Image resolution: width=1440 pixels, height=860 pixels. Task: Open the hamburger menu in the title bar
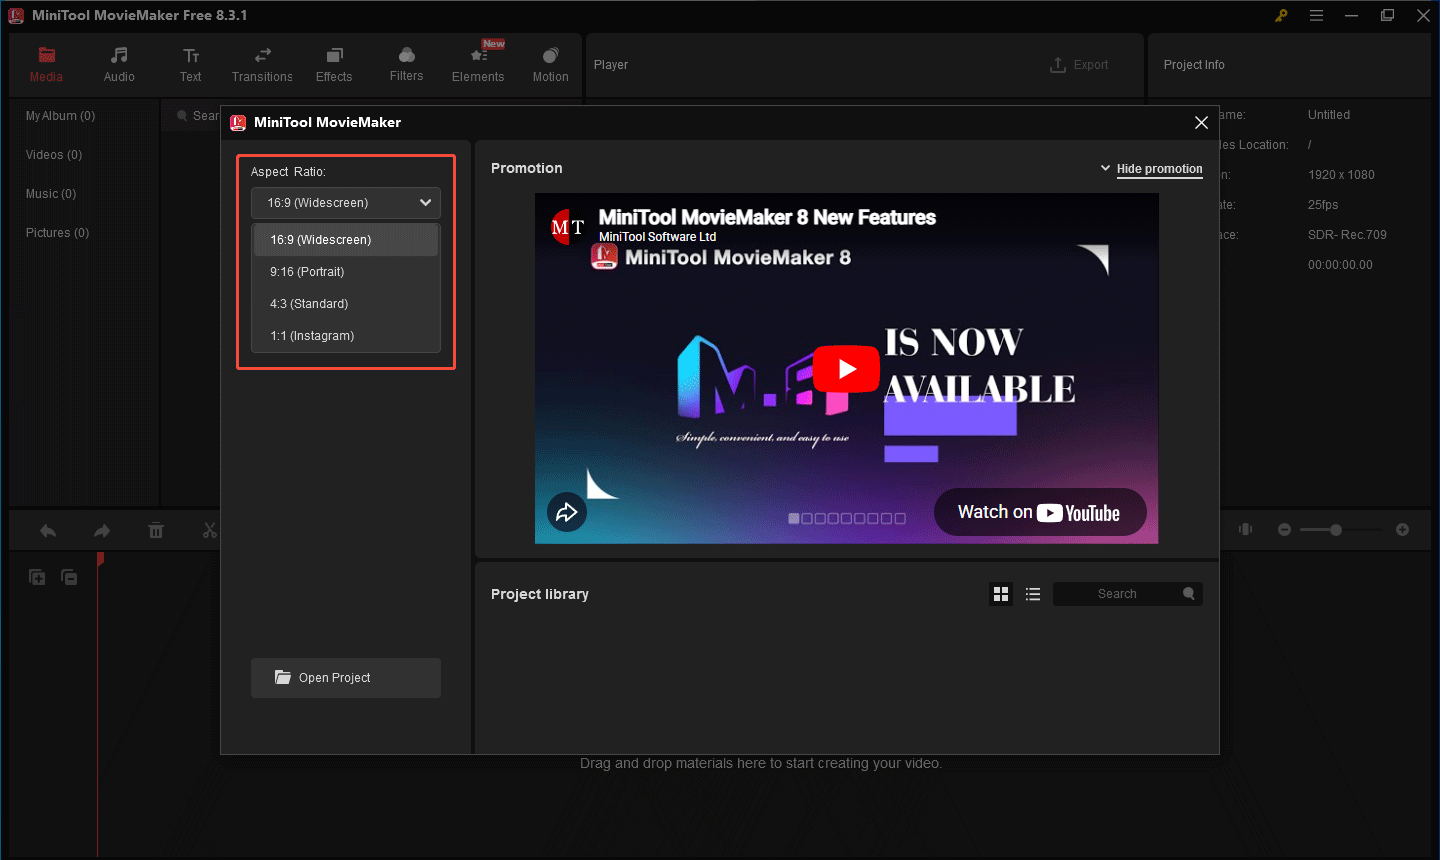tap(1316, 15)
